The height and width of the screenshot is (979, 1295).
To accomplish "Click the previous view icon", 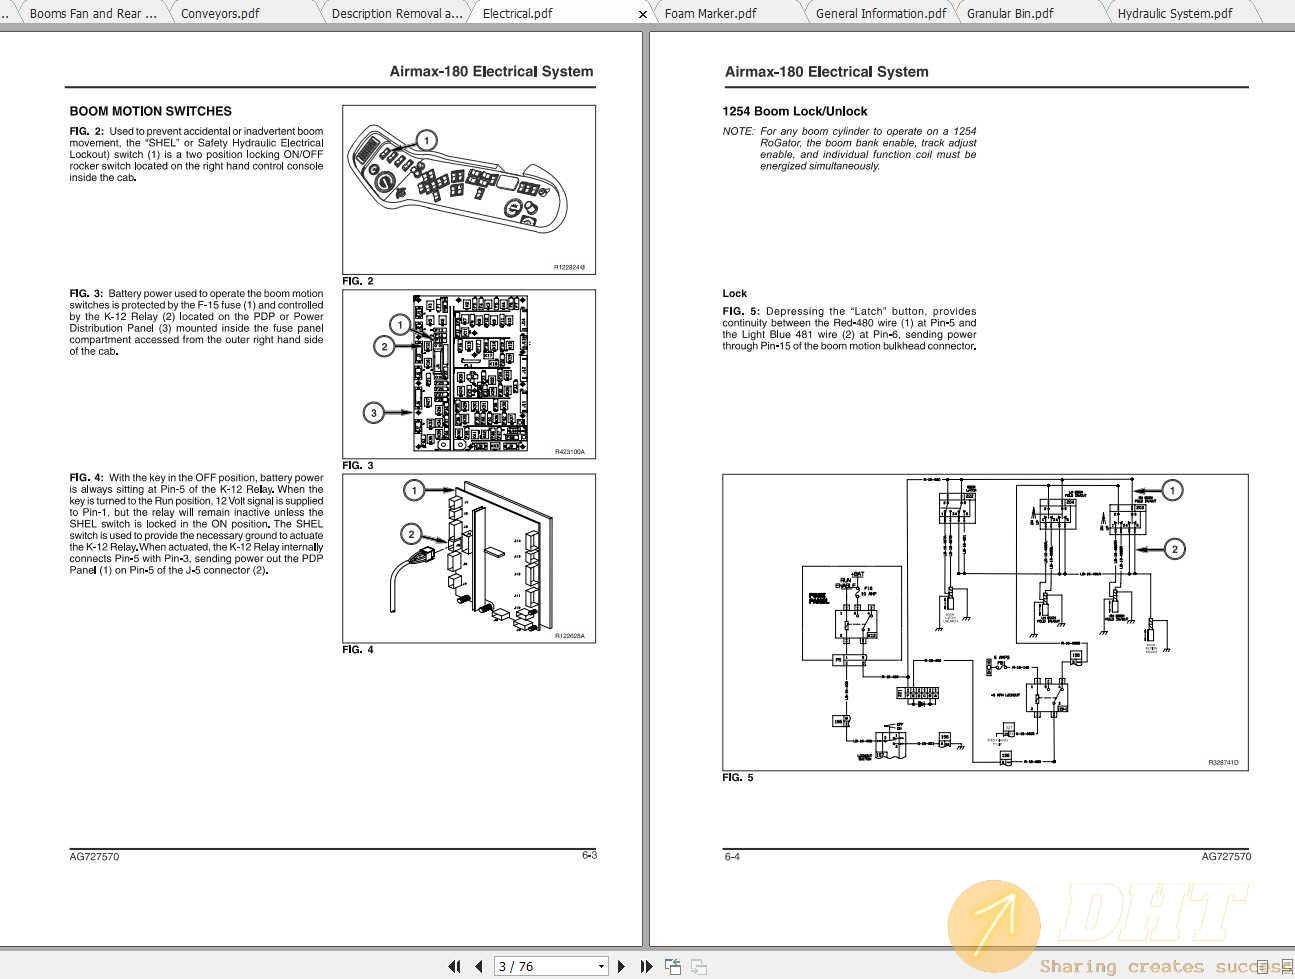I will click(x=673, y=966).
